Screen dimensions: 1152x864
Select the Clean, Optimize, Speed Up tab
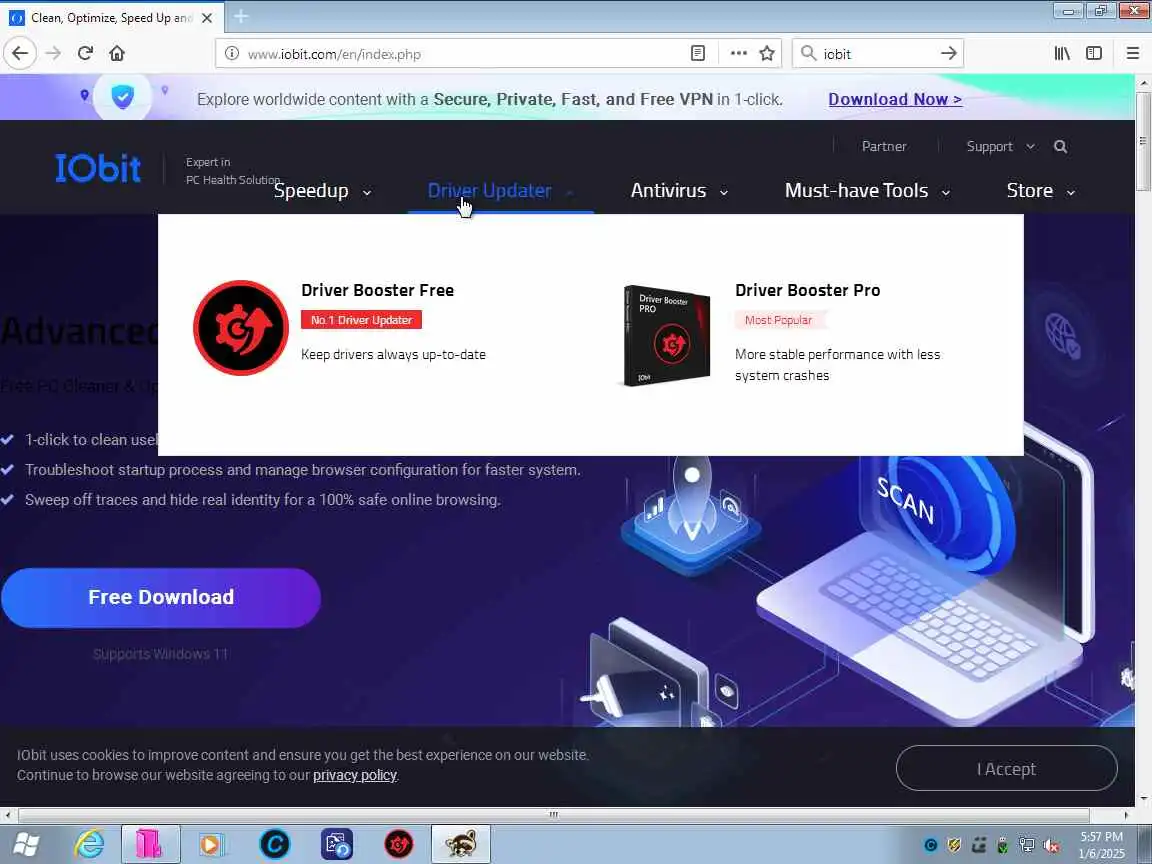click(x=110, y=18)
